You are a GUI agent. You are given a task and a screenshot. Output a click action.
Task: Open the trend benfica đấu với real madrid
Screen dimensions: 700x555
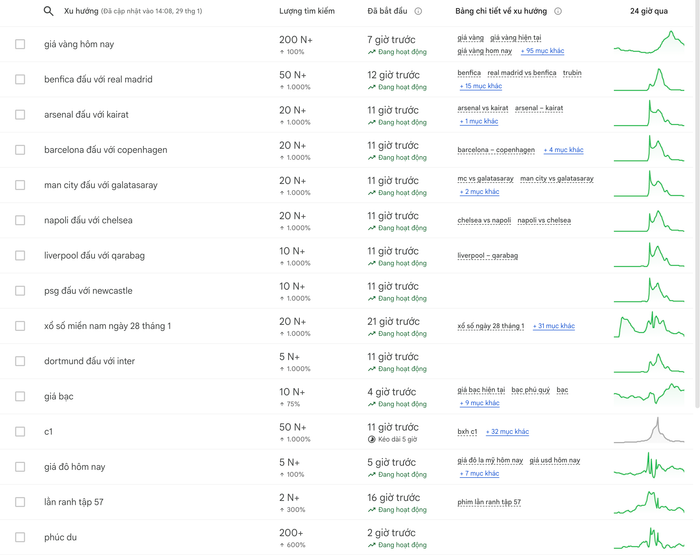click(98, 80)
